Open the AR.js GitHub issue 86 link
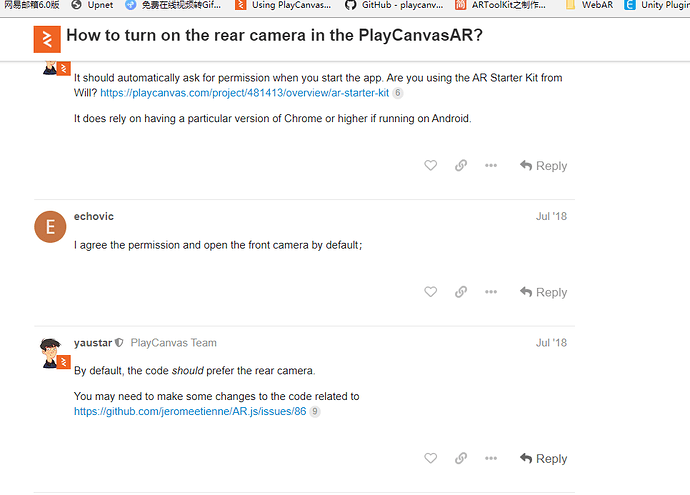Viewport: 690px width, 495px height. coord(190,411)
